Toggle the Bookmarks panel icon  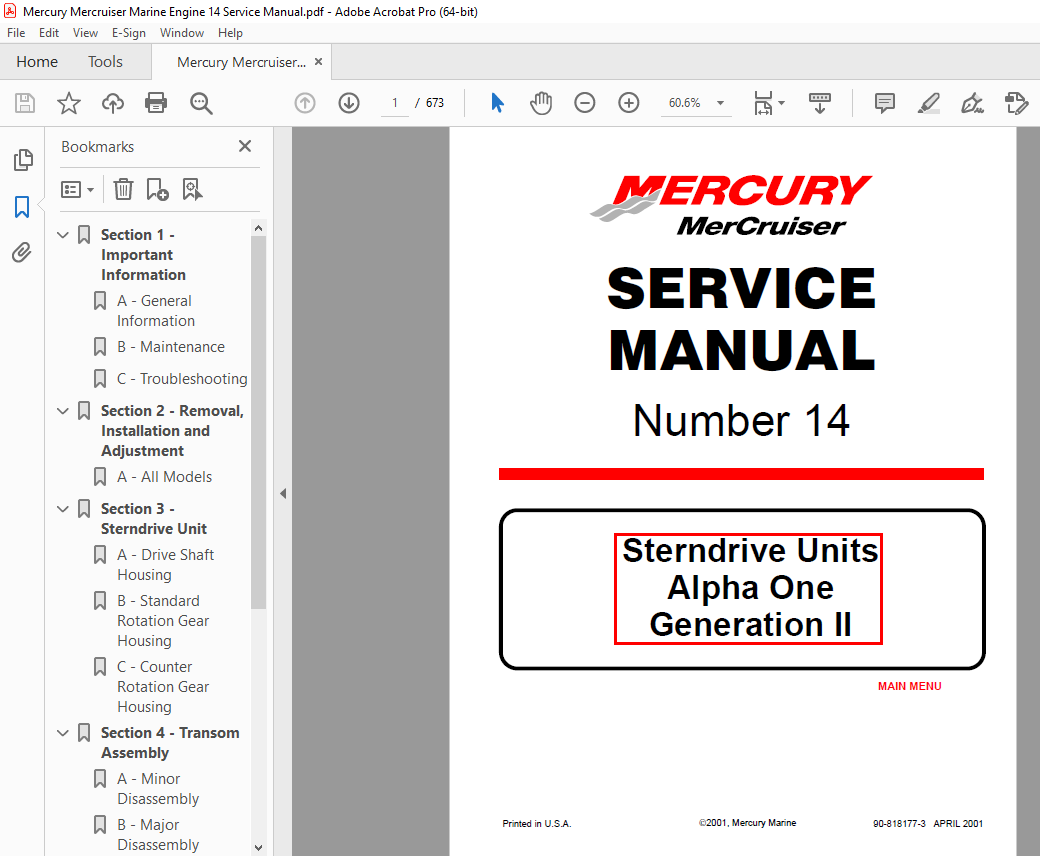[x=22, y=207]
